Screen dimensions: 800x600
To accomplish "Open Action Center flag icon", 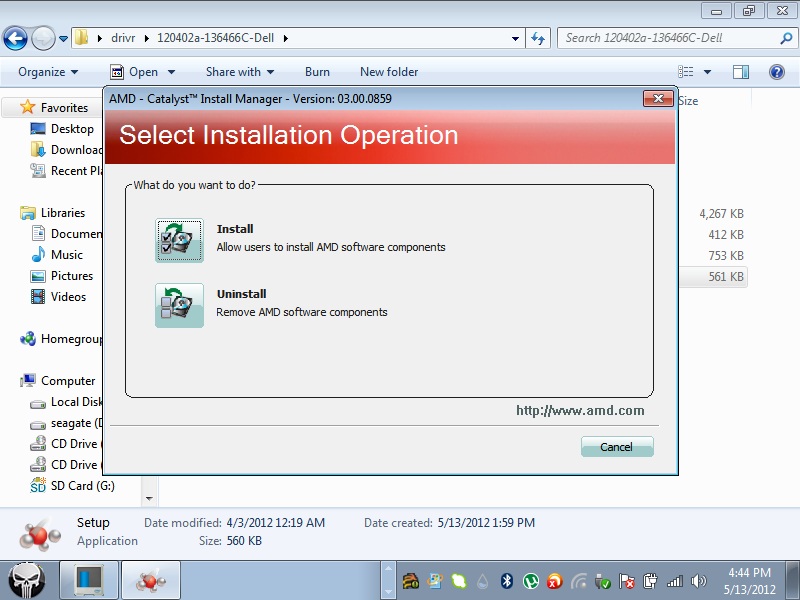I will (627, 581).
